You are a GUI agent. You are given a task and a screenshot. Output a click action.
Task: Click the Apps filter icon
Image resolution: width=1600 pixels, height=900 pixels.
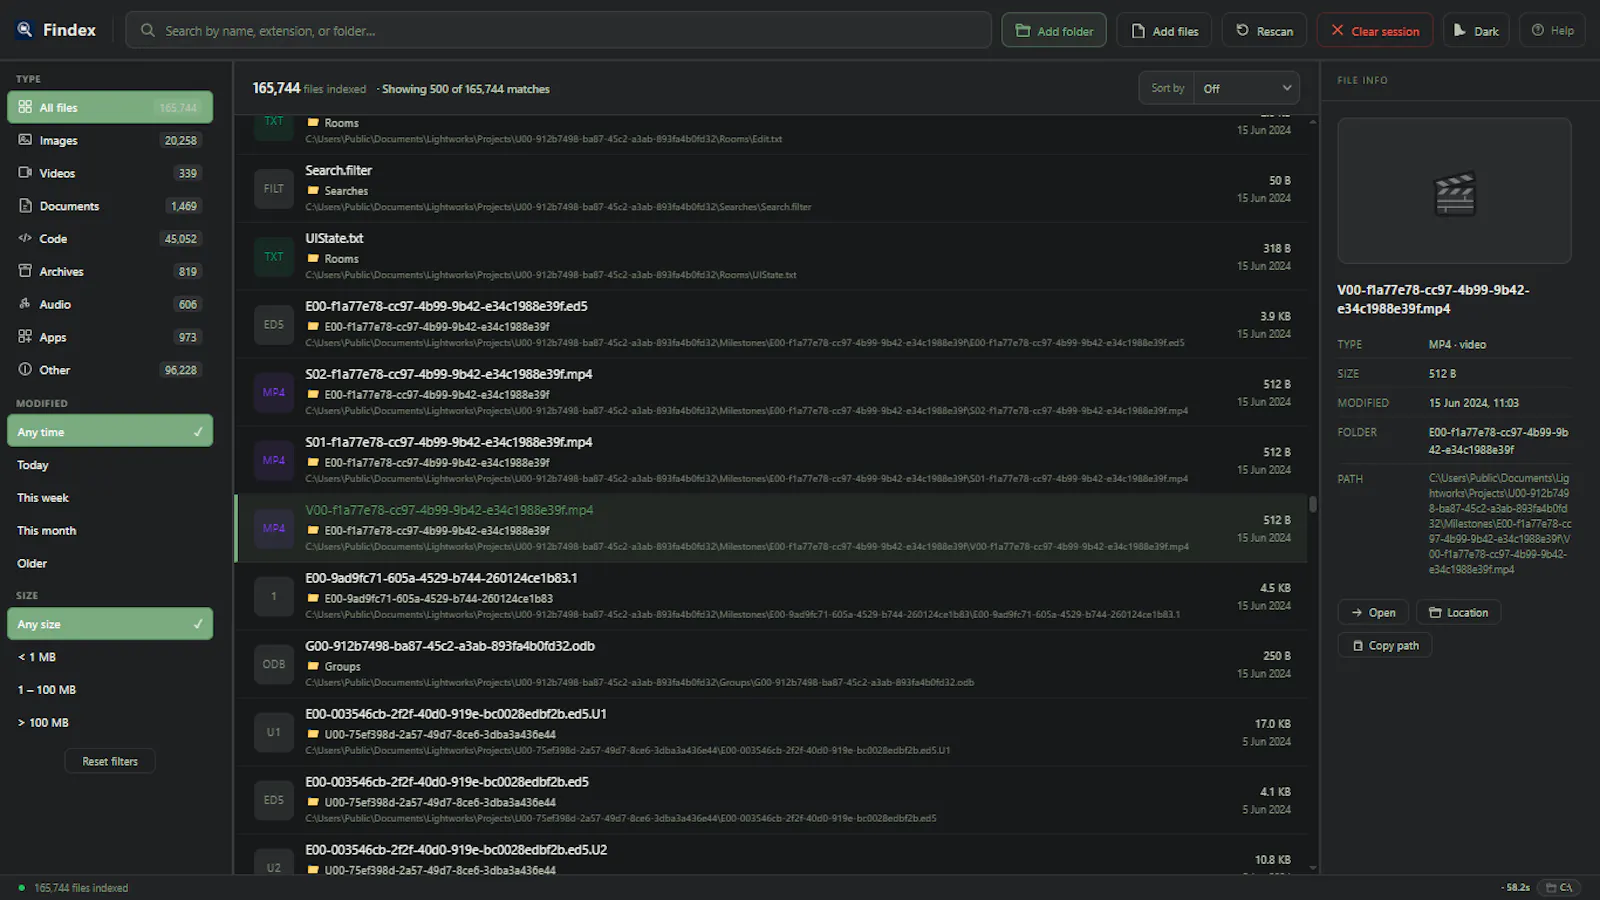[25, 337]
